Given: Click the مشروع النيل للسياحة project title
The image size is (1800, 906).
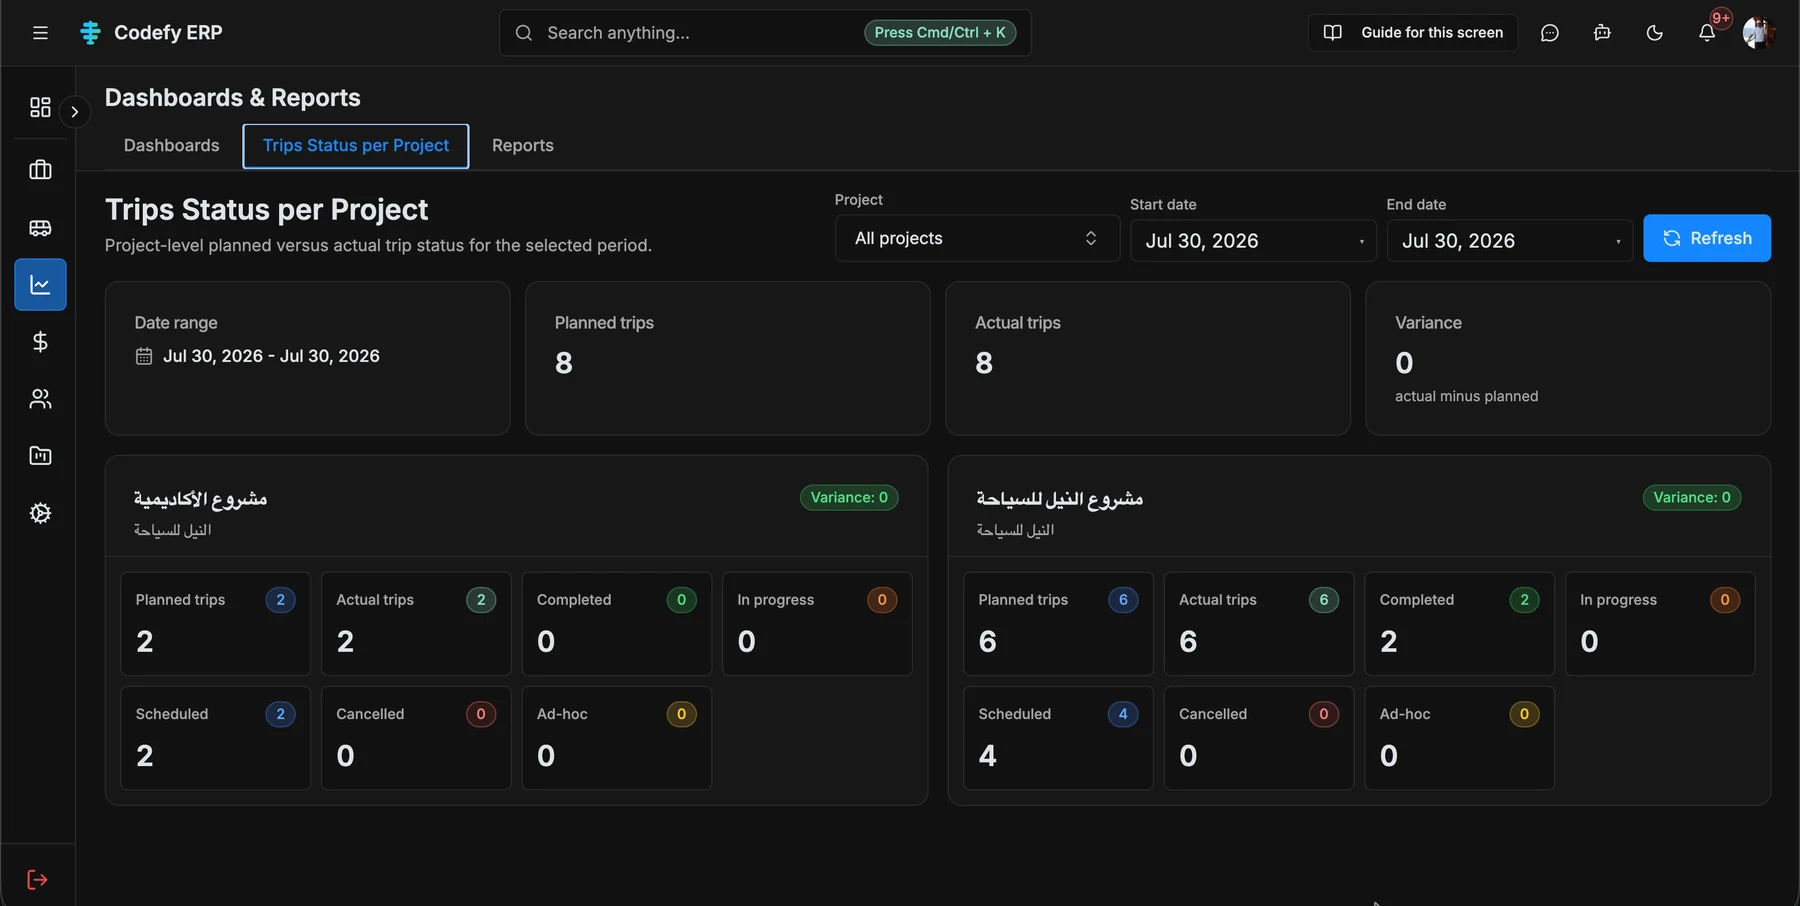Looking at the screenshot, I should [1060, 498].
